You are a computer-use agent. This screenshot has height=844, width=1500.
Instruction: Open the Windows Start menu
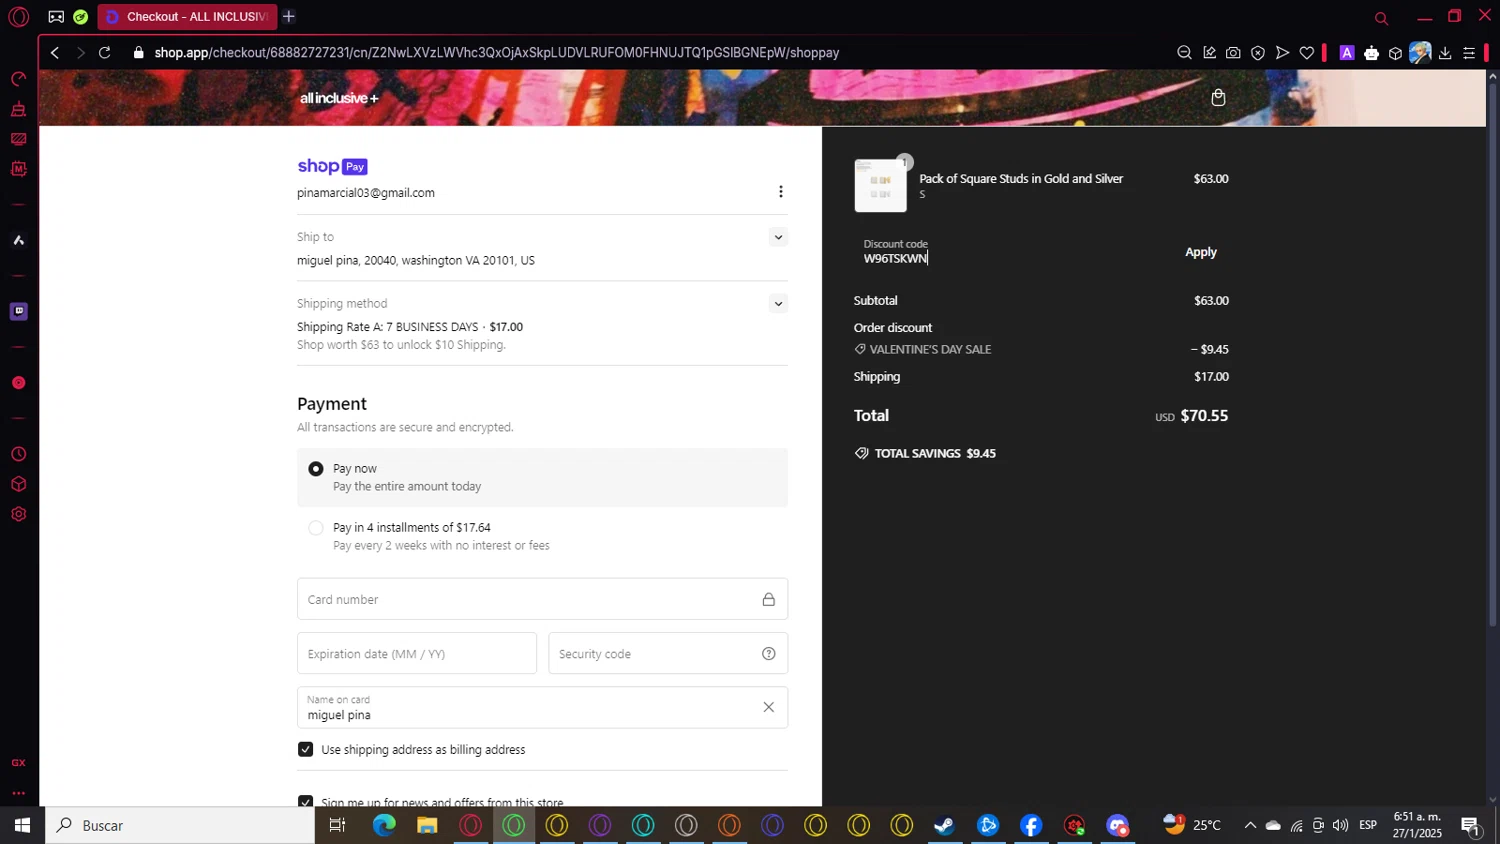(22, 825)
